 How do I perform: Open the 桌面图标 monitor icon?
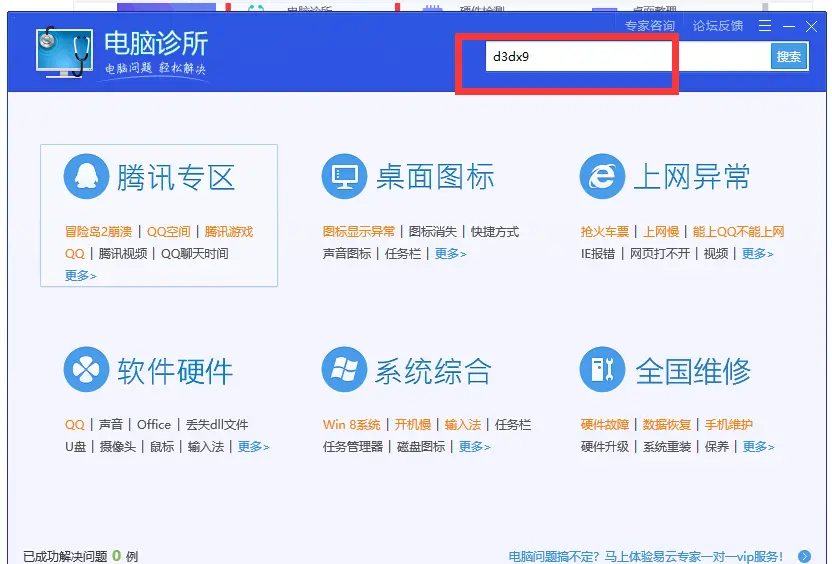pos(344,176)
